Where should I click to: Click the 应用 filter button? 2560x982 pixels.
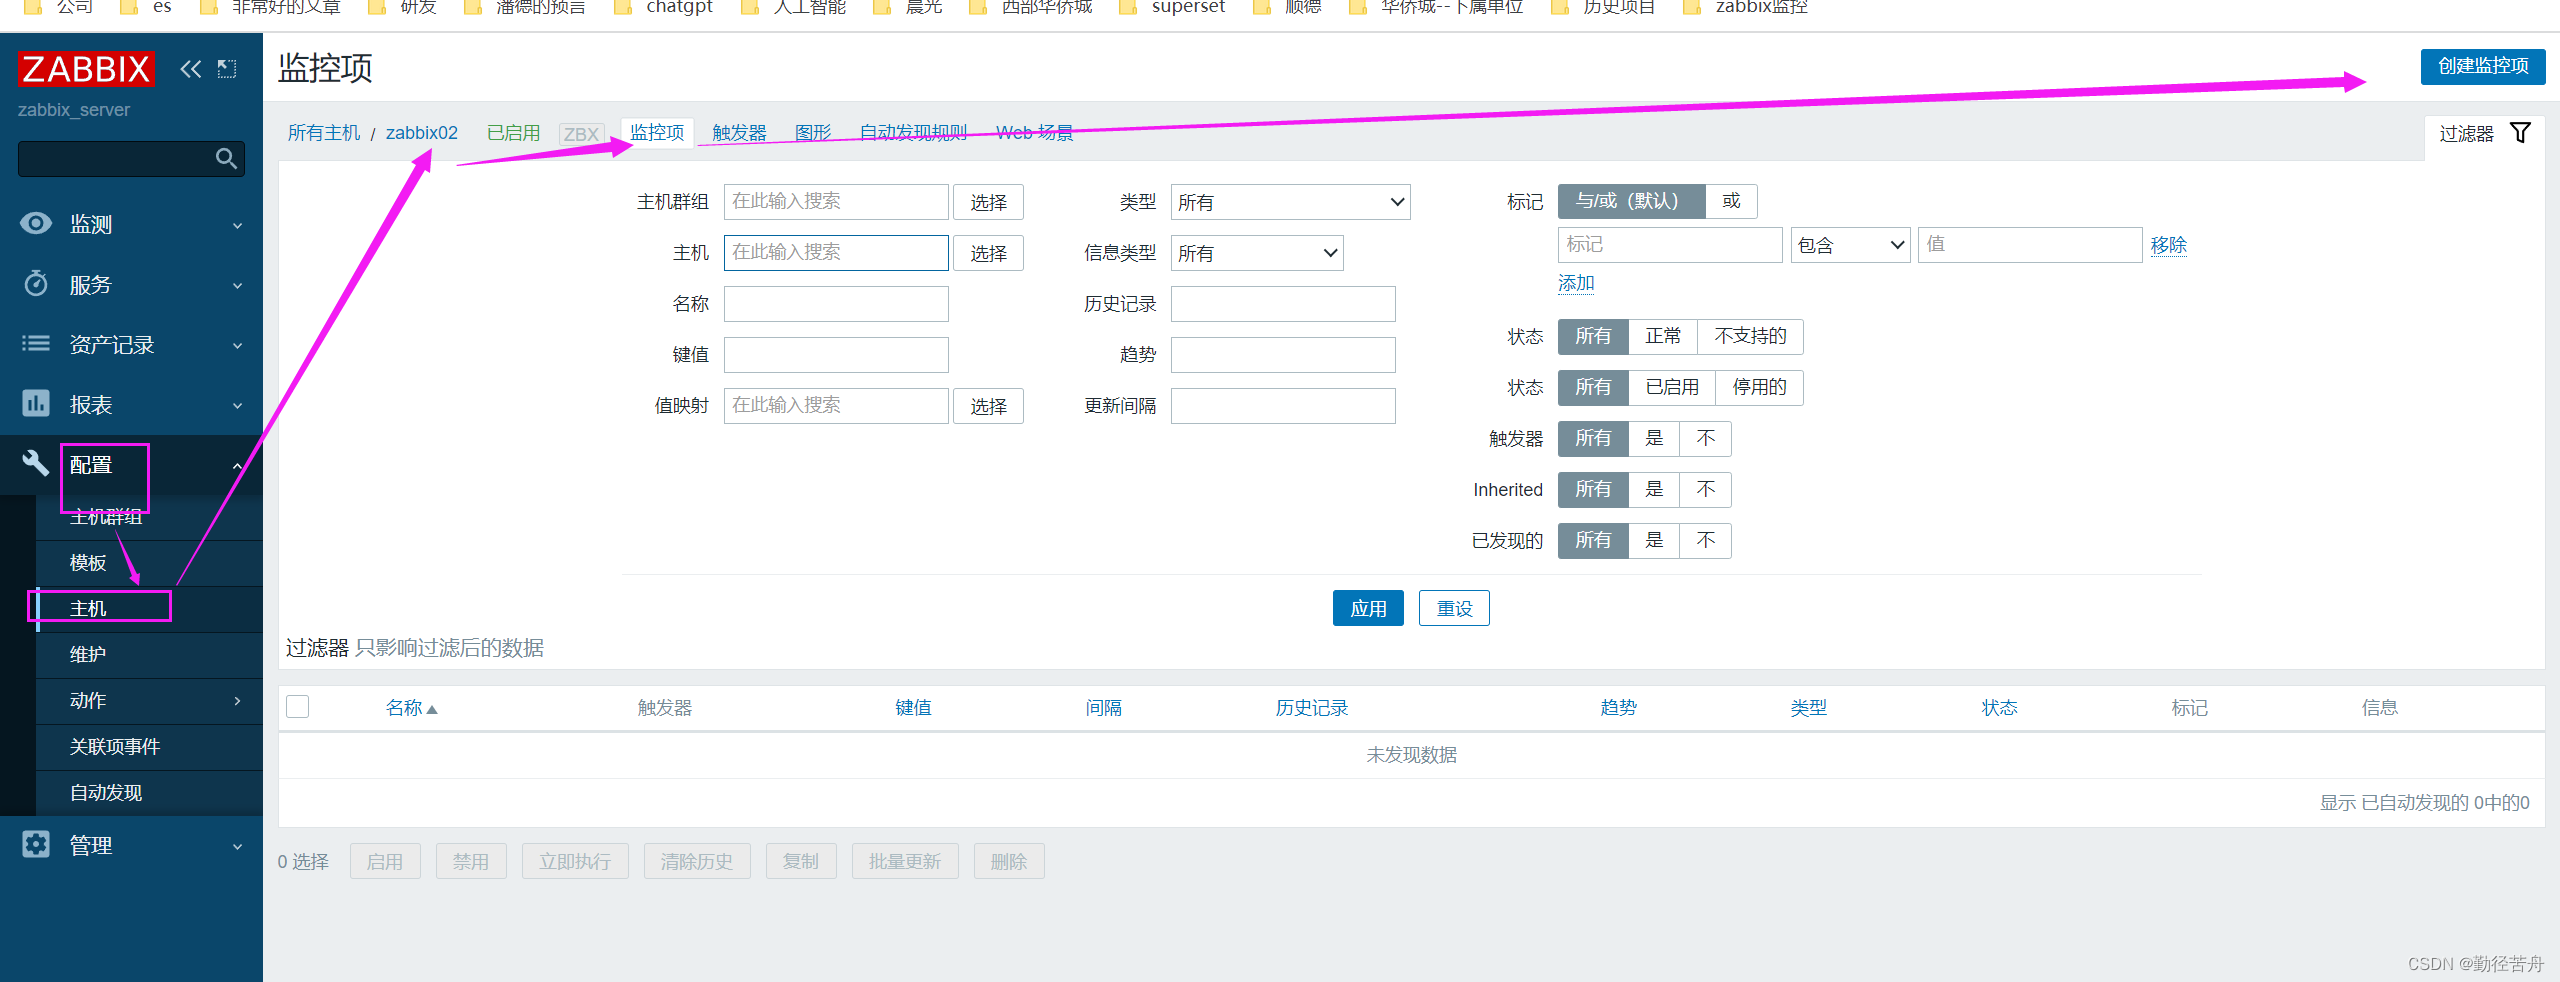pyautogui.click(x=1368, y=608)
